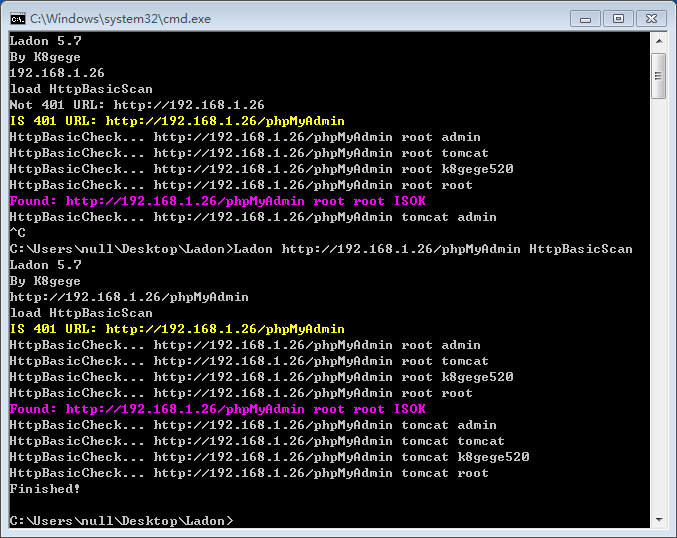Click the scrollbar up arrow

tap(659, 41)
